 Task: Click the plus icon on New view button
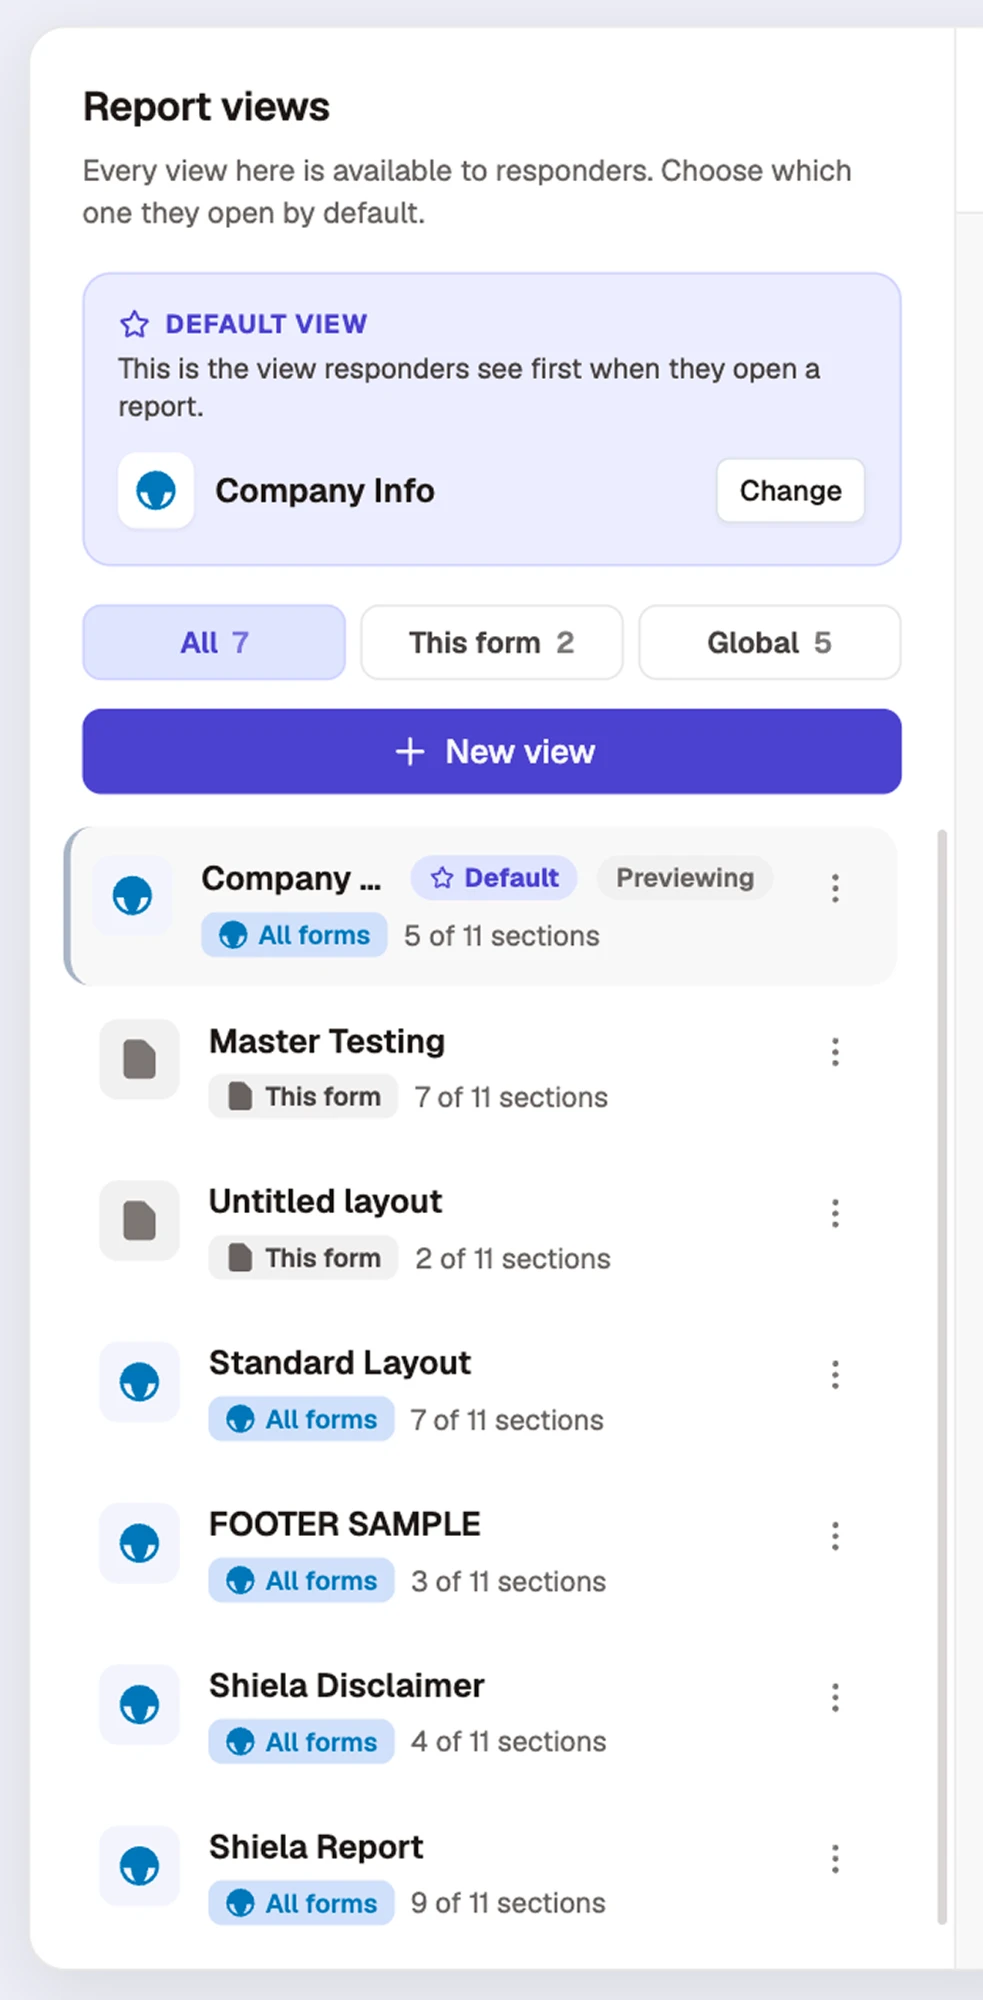pyautogui.click(x=410, y=751)
